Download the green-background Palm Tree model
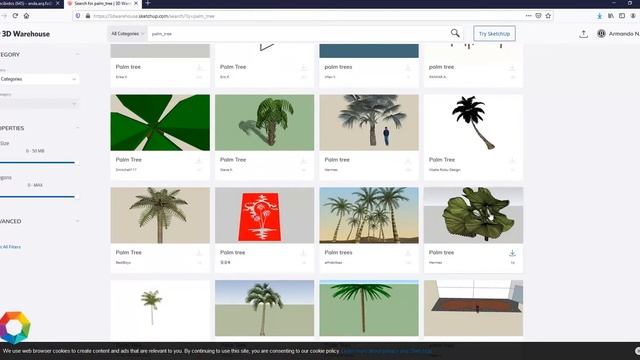The width and height of the screenshot is (640, 360). [x=303, y=160]
